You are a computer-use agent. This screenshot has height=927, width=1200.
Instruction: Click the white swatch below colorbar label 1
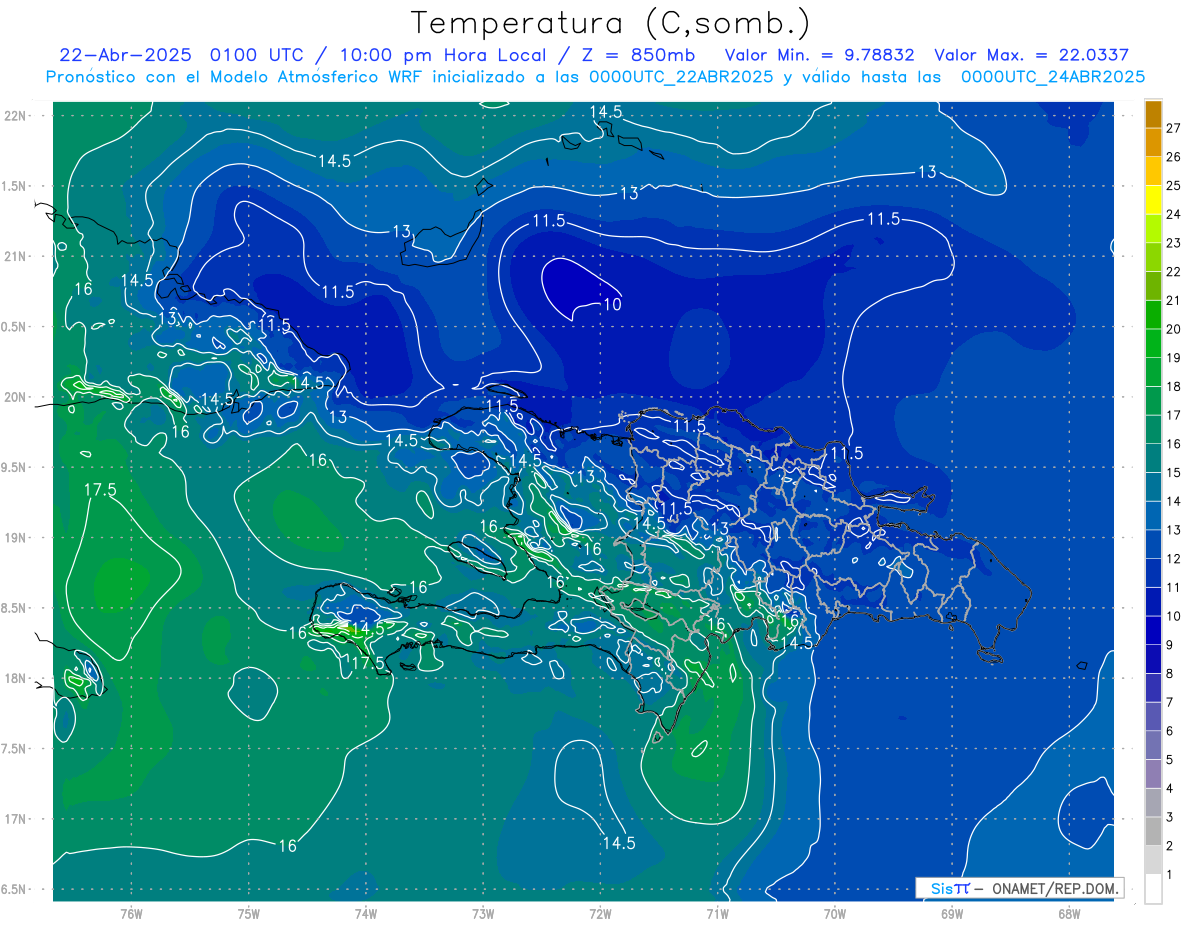1153,889
